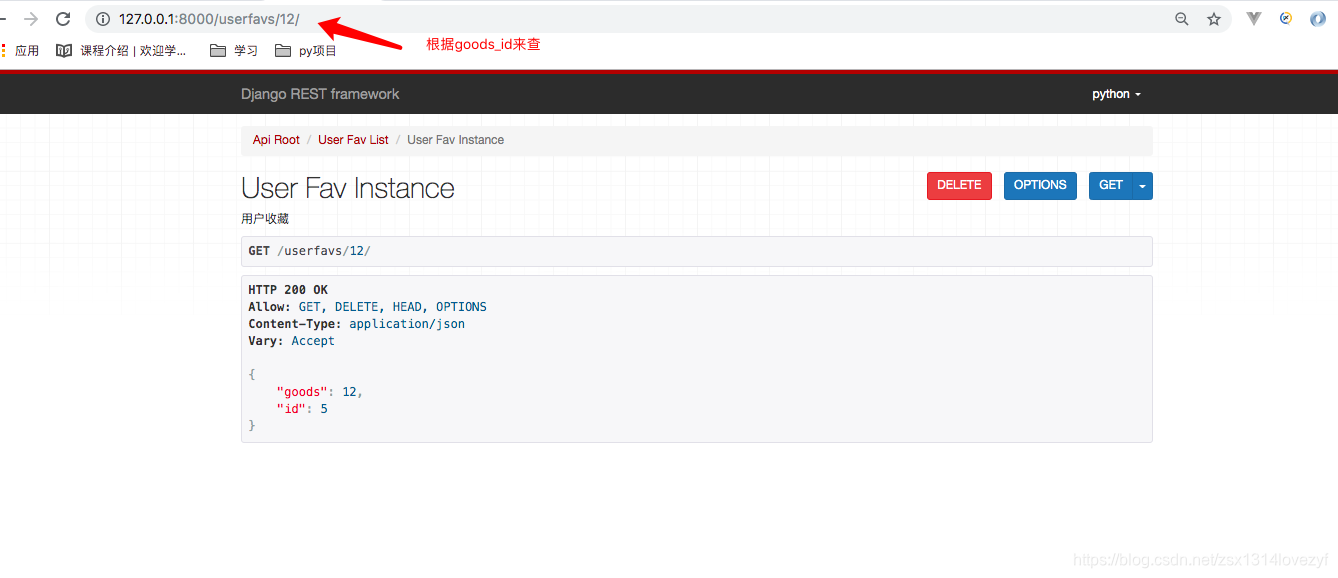Open the zoom magnifier icon

[x=1182, y=19]
